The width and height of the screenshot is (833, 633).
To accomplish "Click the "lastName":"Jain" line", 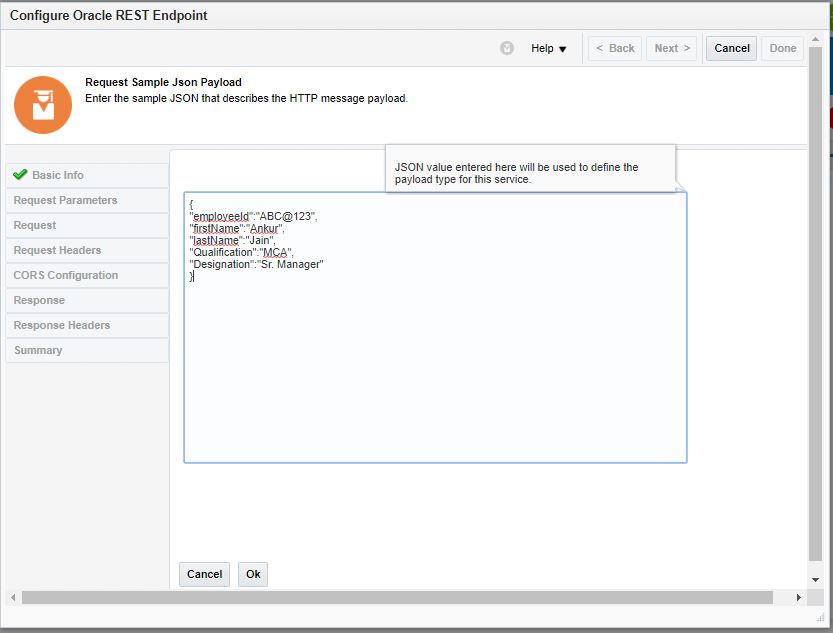I will click(232, 241).
